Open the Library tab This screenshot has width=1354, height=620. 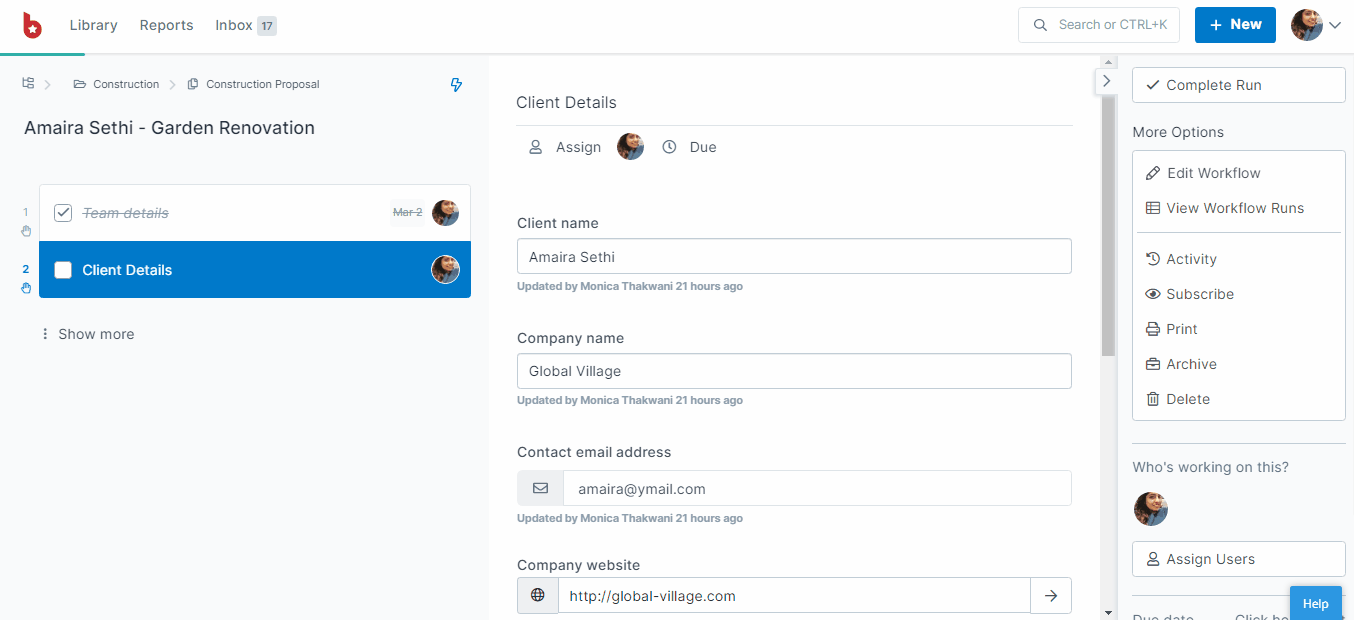(x=93, y=25)
